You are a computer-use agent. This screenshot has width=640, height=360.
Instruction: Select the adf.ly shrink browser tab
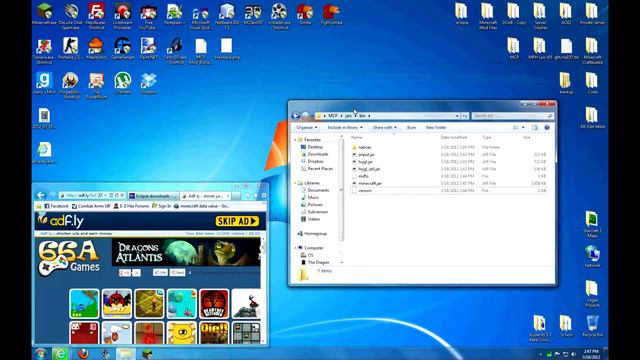coord(205,196)
